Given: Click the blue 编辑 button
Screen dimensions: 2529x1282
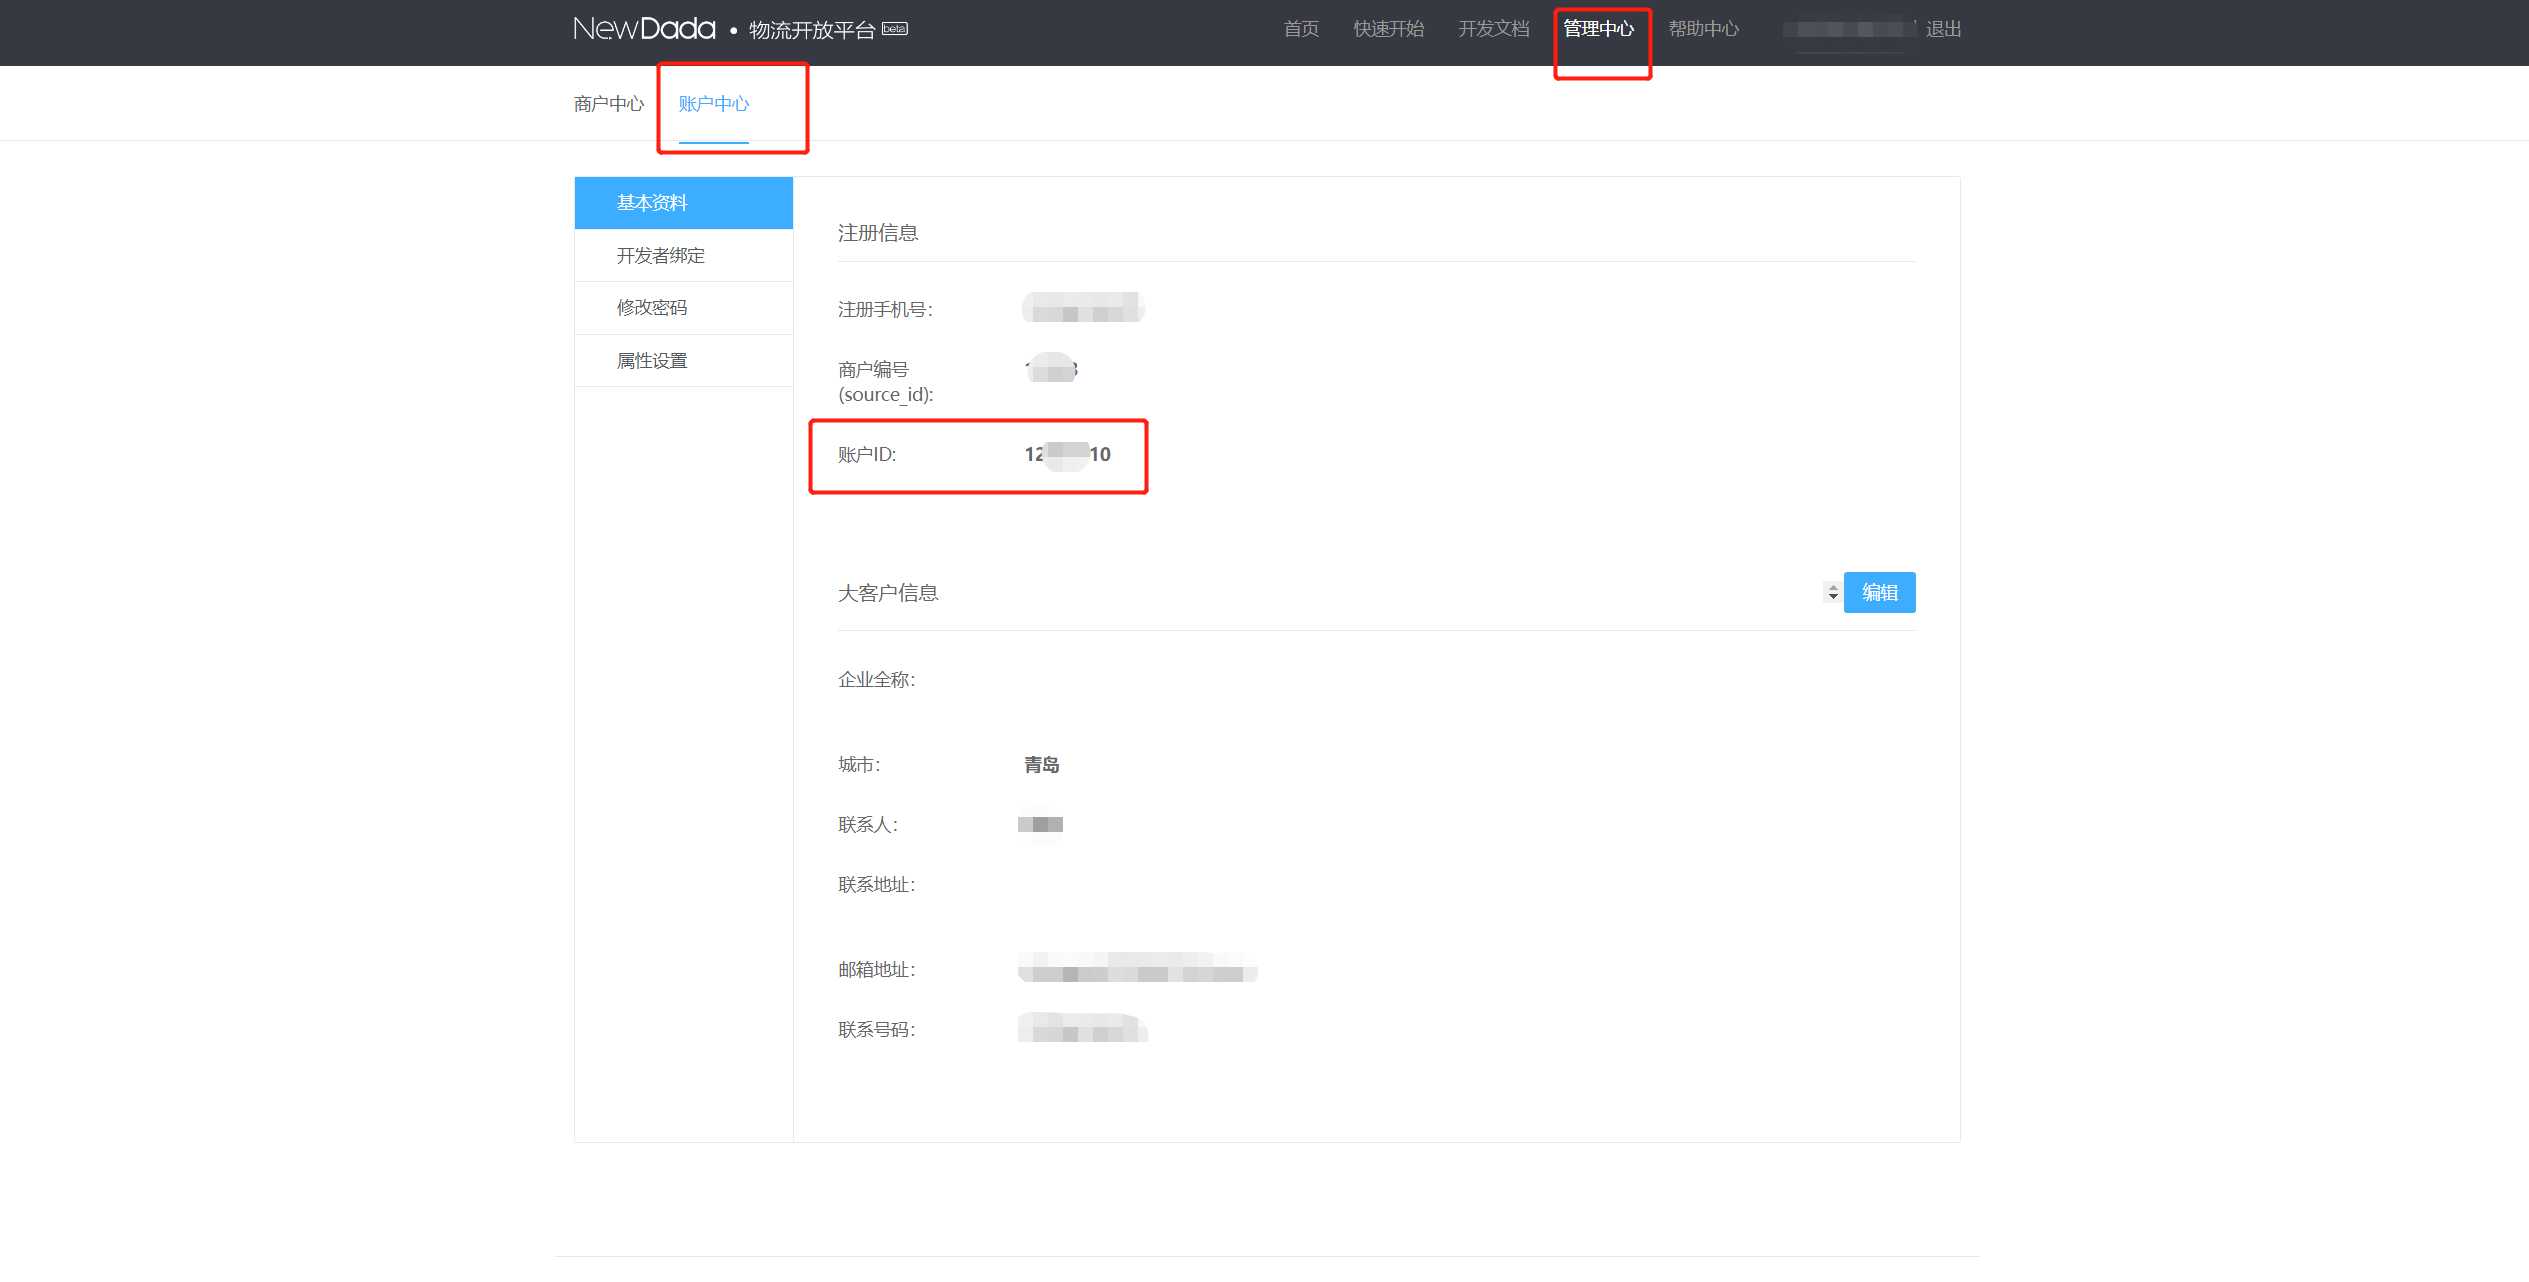Looking at the screenshot, I should tap(1879, 593).
